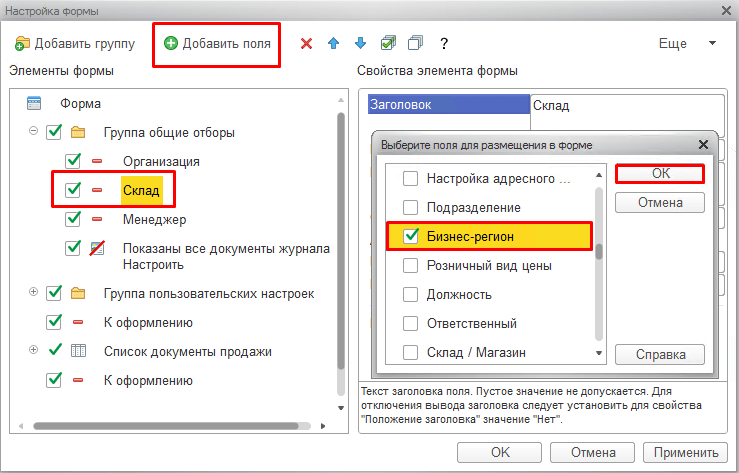The width and height of the screenshot is (739, 473).
Task: Uncheck all elements toolbar icon
Action: coord(415,43)
